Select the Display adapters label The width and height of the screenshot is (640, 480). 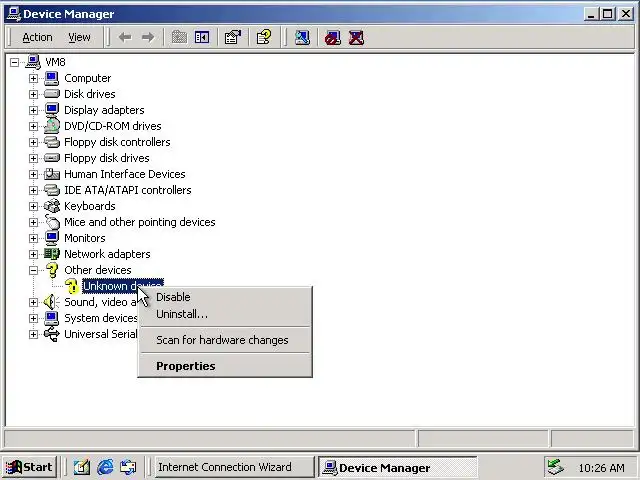[104, 110]
